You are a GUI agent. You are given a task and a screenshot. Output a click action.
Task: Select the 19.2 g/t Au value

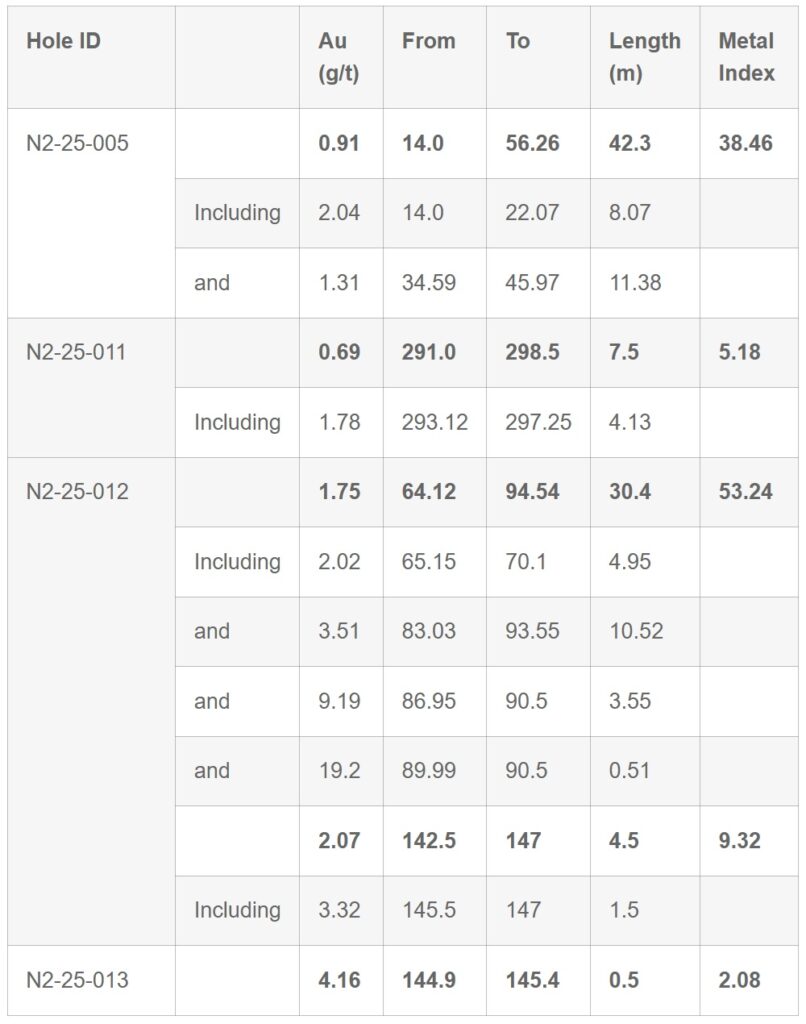pos(339,771)
